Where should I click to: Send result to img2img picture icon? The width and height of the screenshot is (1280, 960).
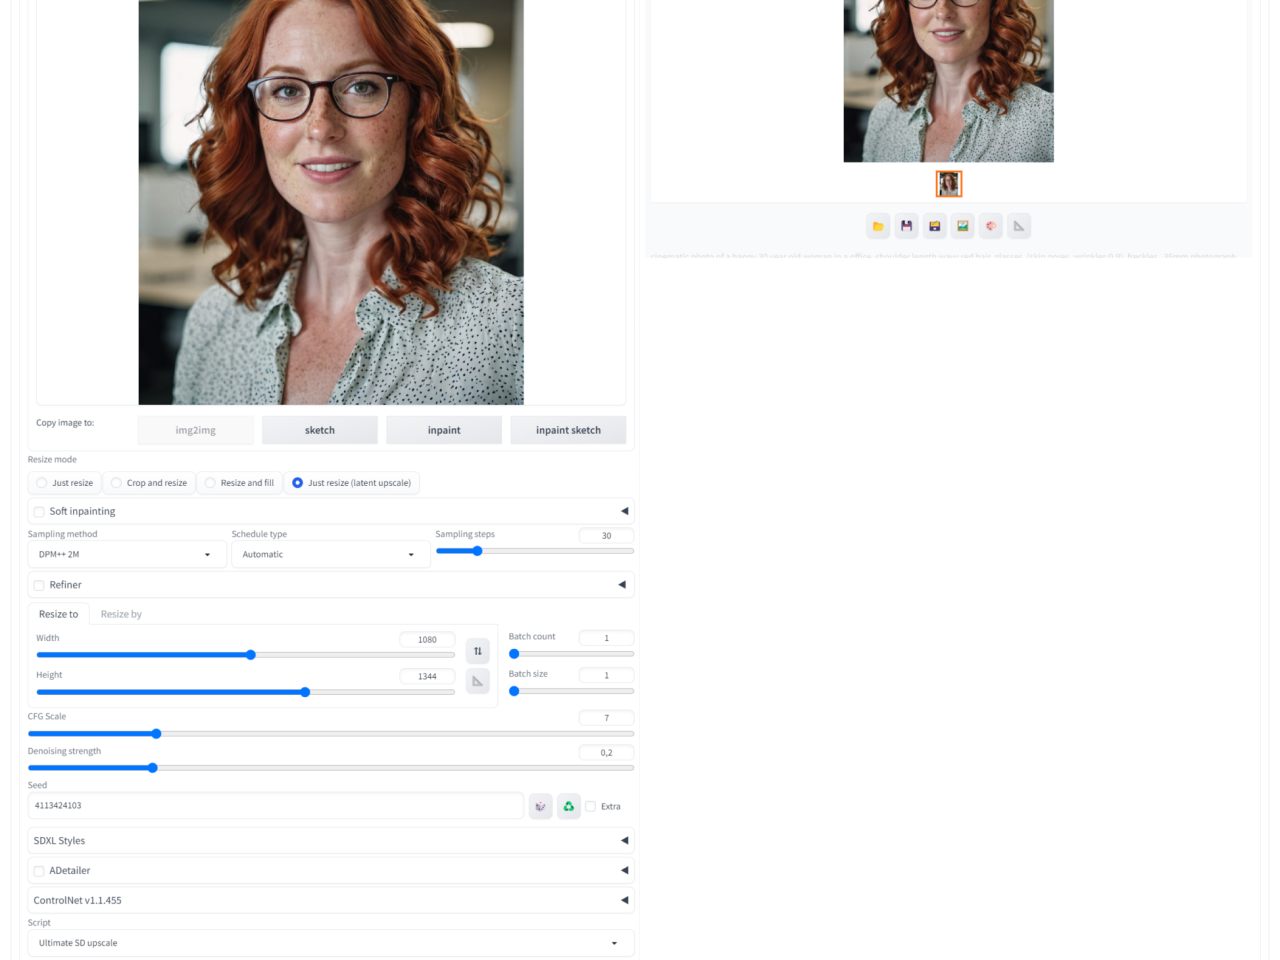coord(962,226)
